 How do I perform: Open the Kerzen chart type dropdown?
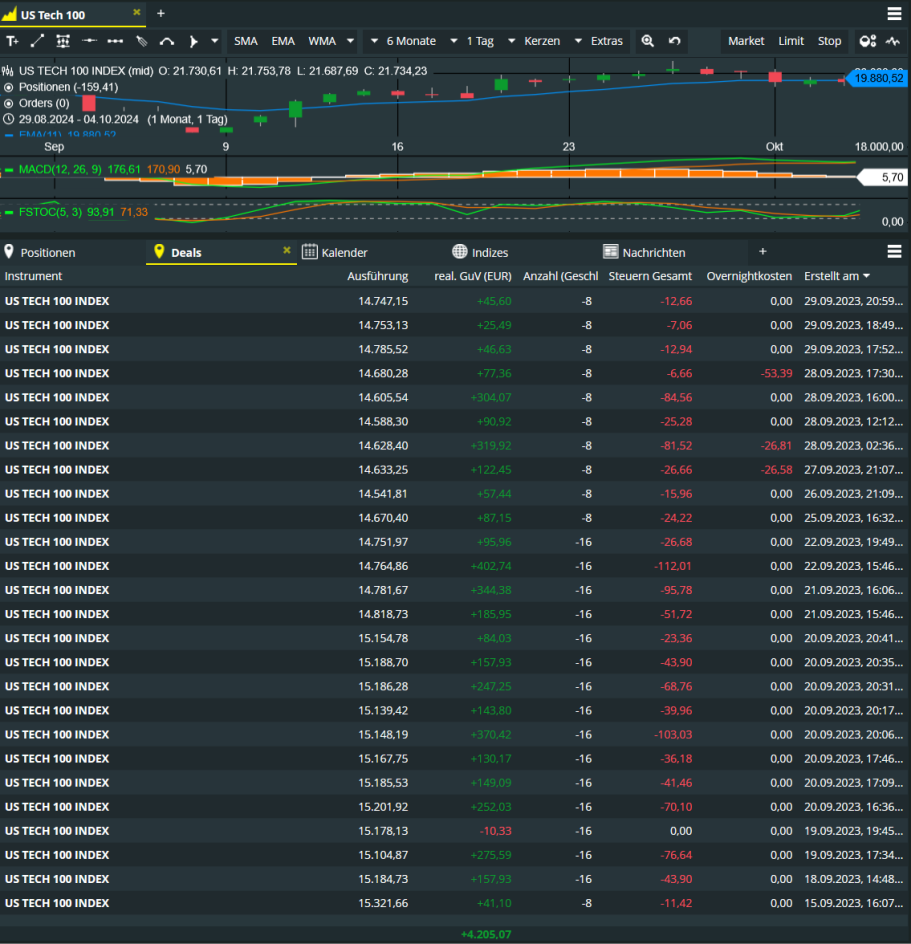[x=535, y=41]
